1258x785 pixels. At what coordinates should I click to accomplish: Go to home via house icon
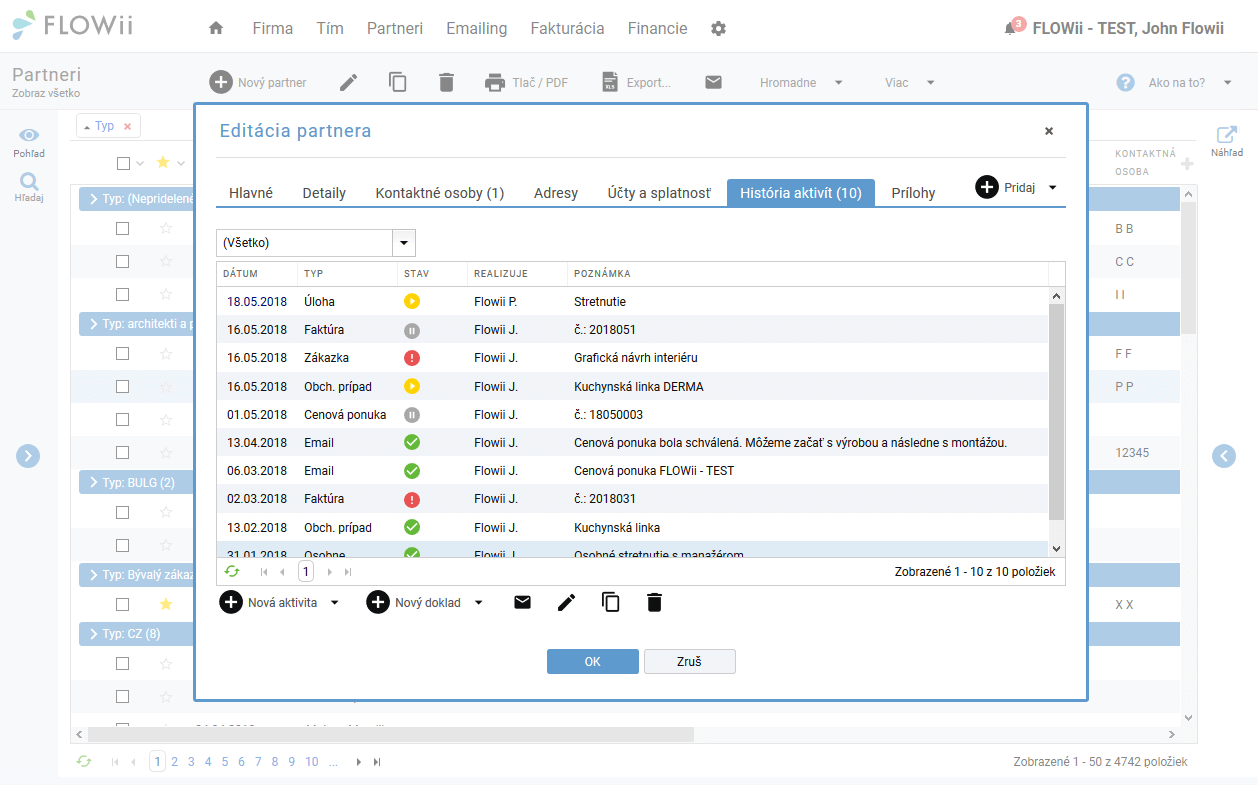(x=216, y=28)
